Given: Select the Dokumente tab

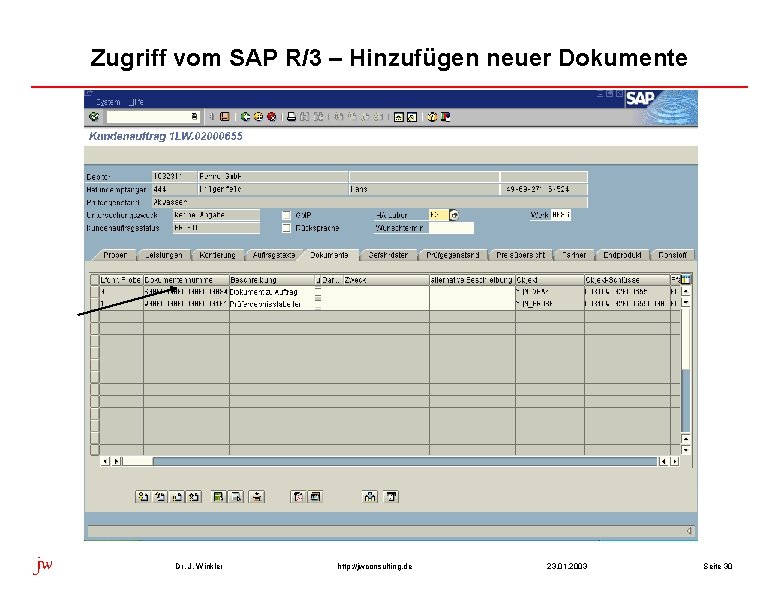Looking at the screenshot, I should coord(329,255).
